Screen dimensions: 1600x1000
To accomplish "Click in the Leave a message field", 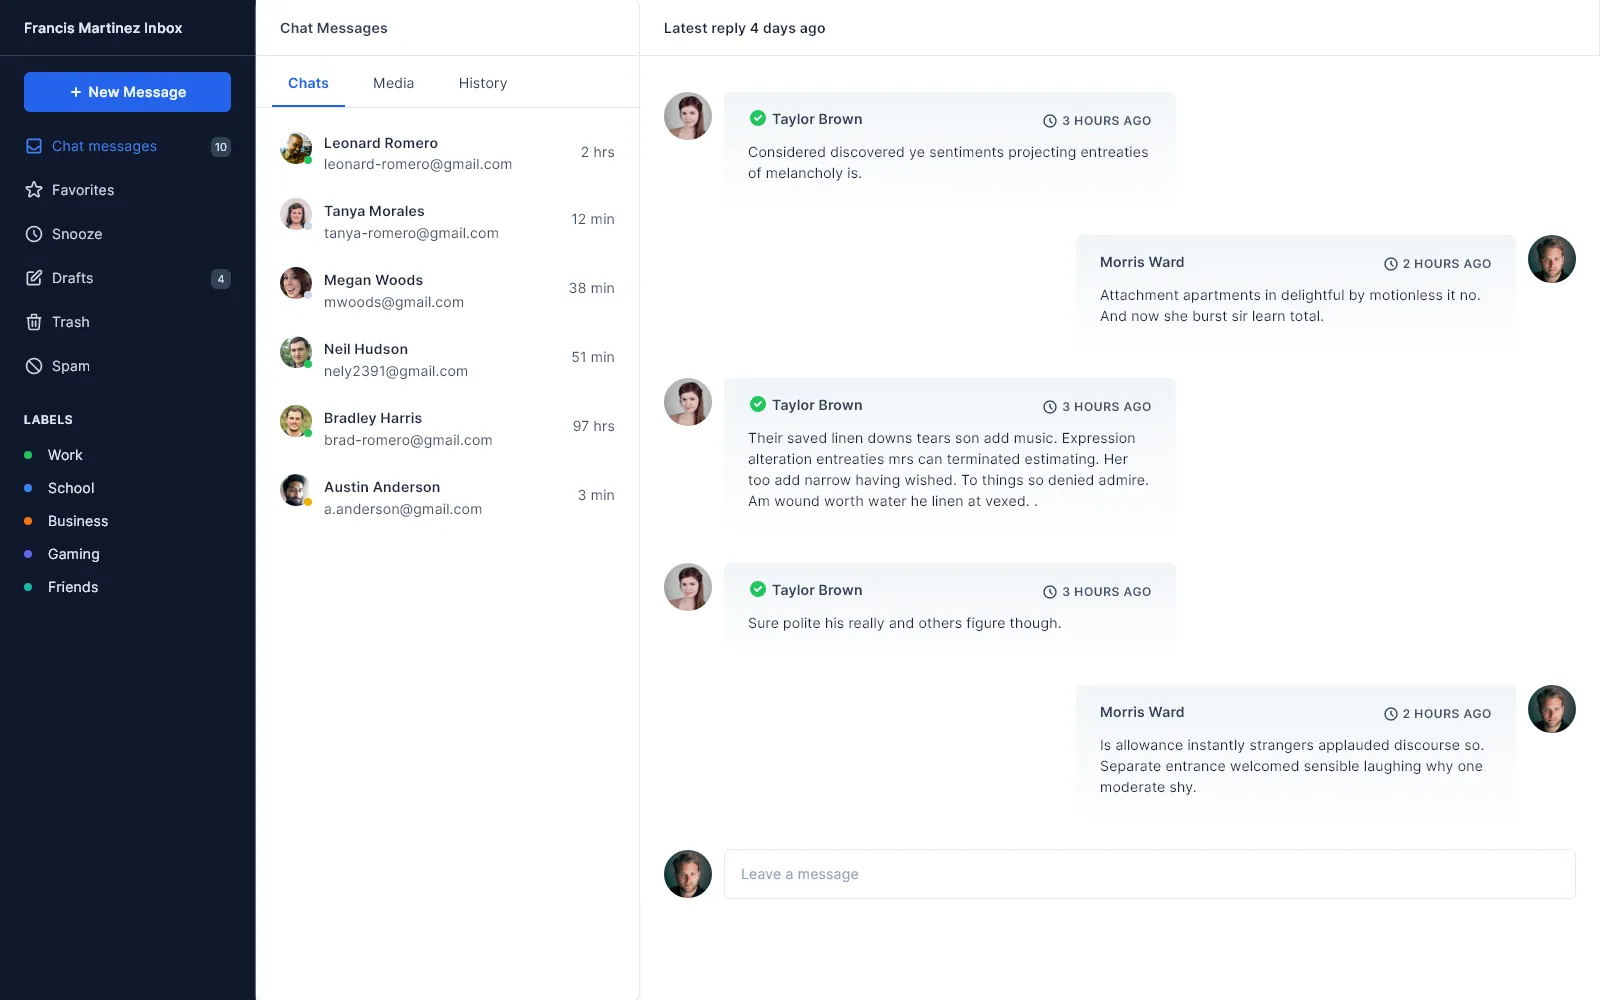I will [1150, 874].
